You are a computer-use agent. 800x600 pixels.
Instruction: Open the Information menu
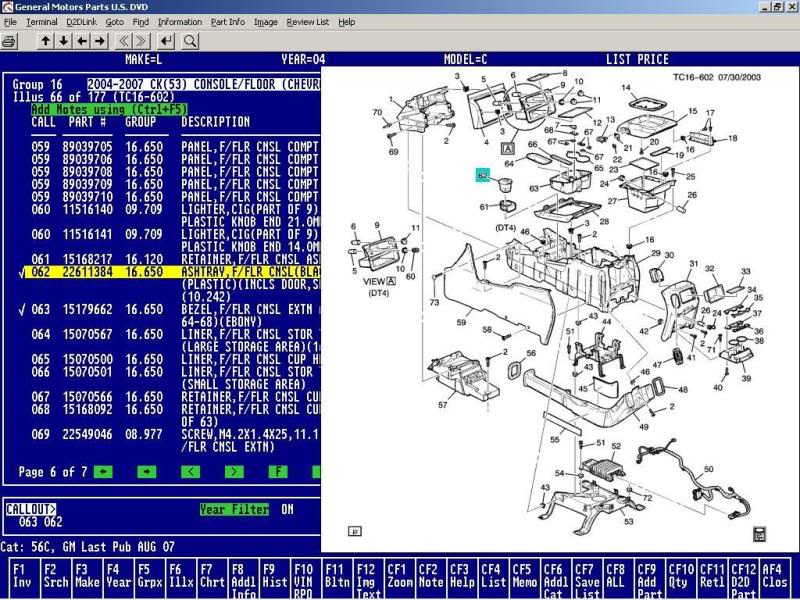(180, 22)
